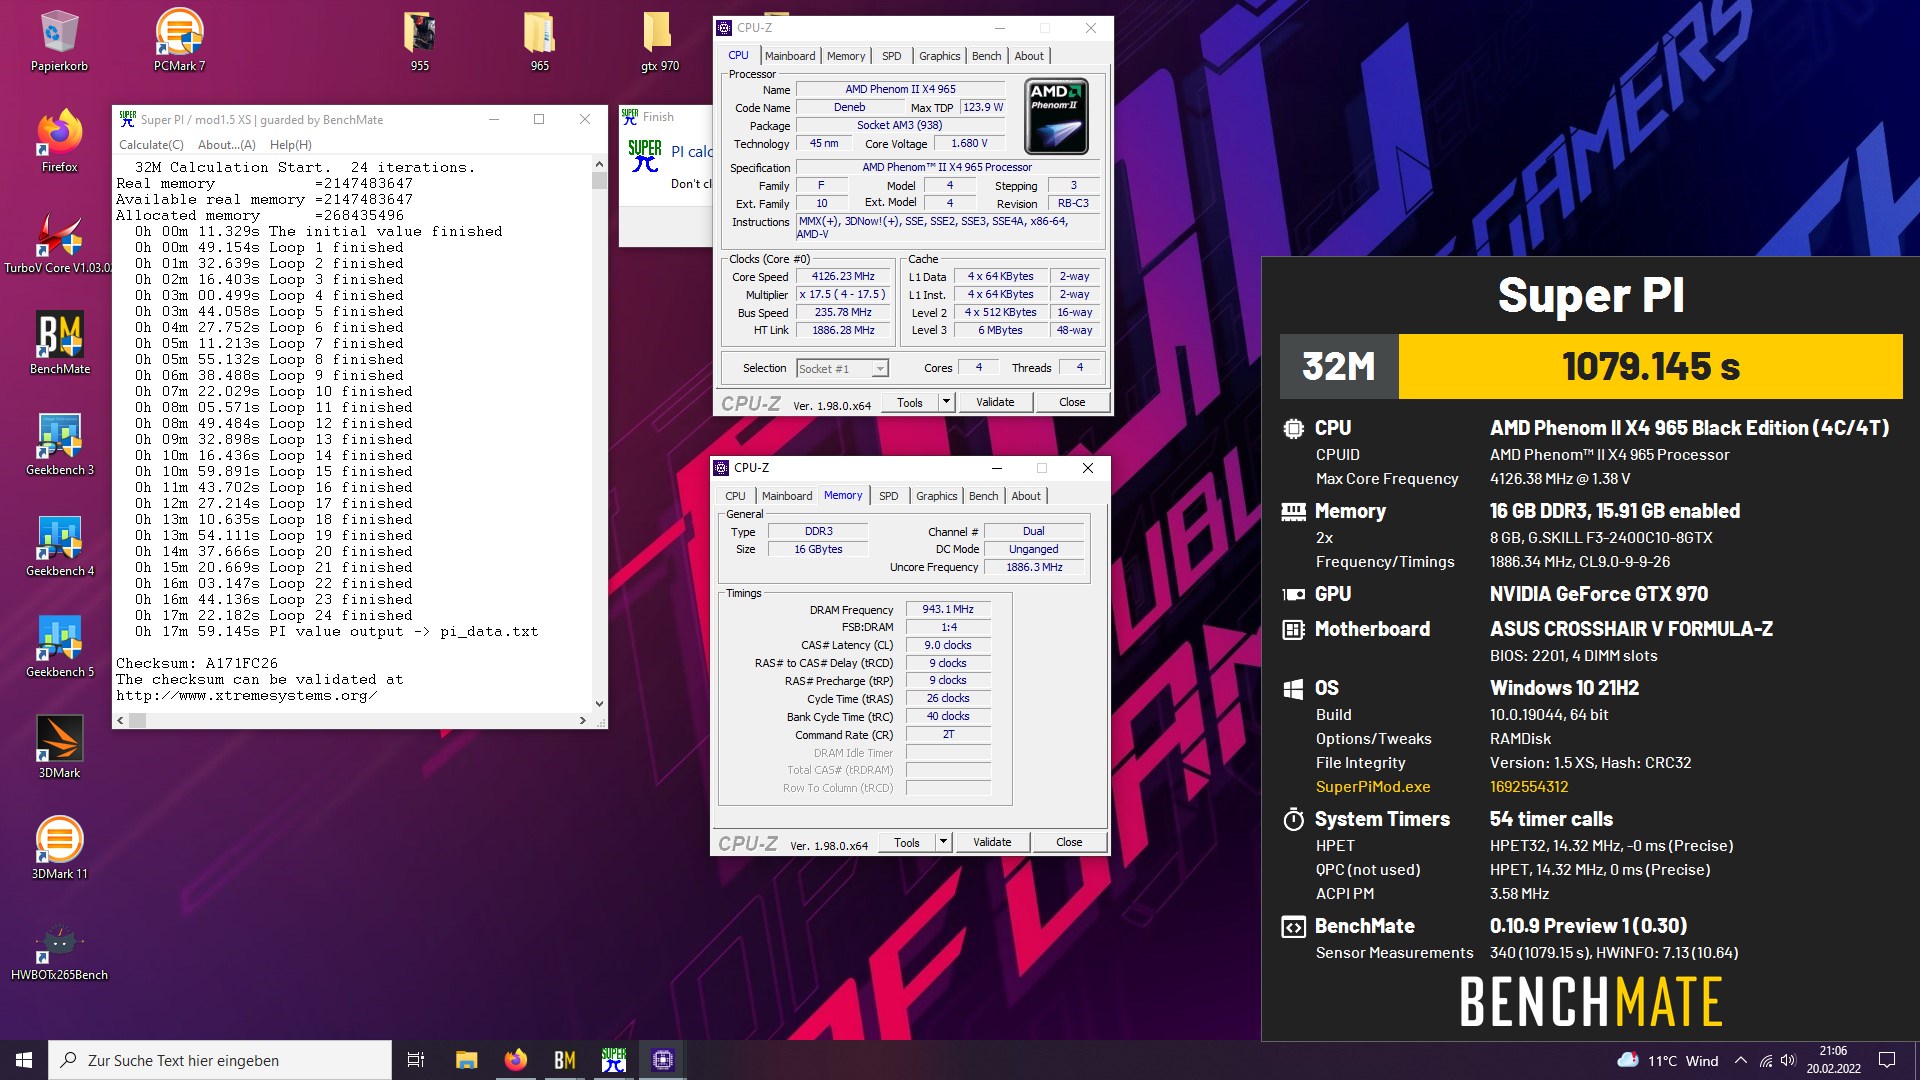Launch TurboV Core desktop shortcut
Viewport: 1920px width, 1080px height.
point(58,243)
